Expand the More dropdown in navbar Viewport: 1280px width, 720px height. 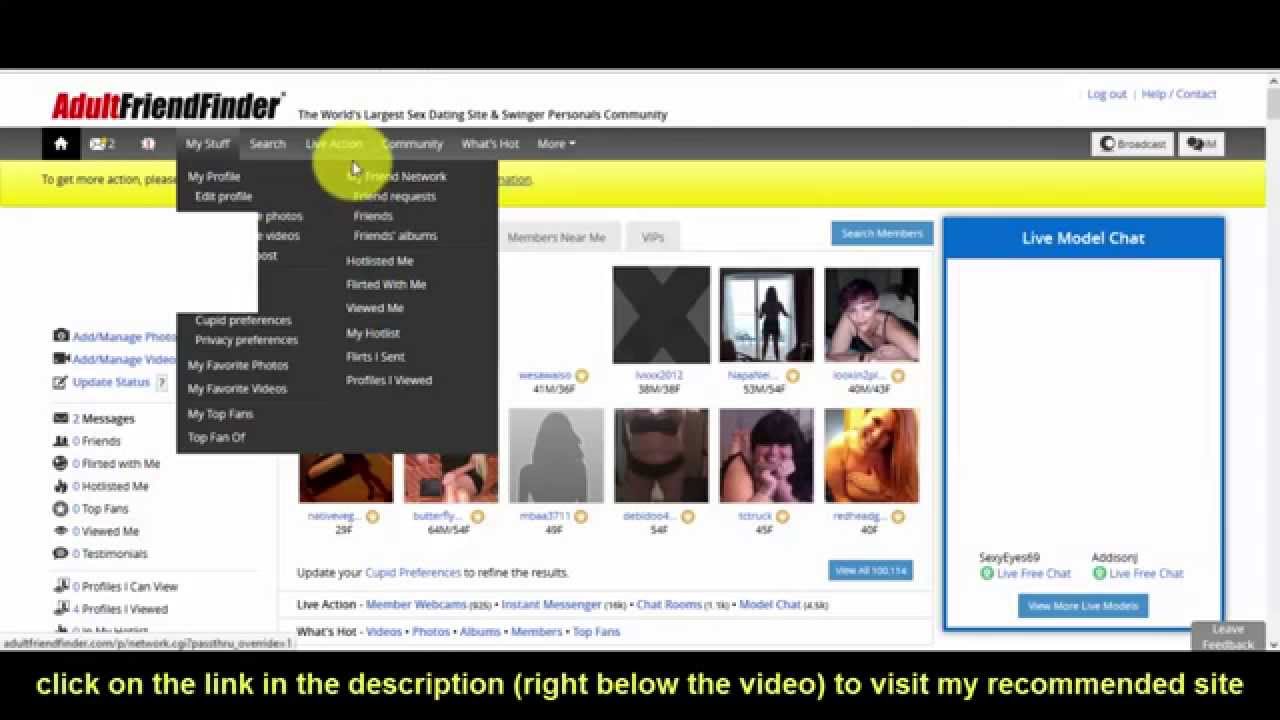556,144
